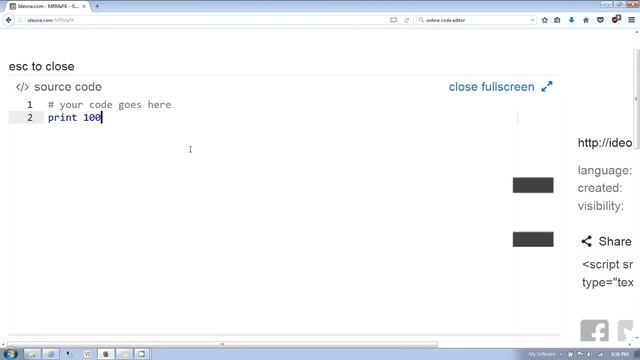
Task: Open new tab with the plus button
Action: 97,6
